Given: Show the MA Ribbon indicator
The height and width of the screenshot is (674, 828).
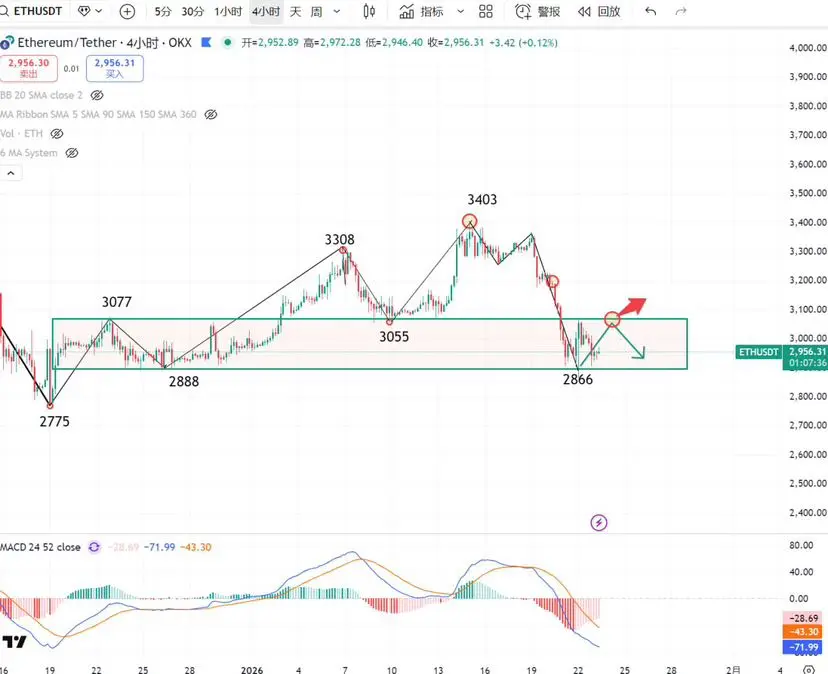Looking at the screenshot, I should pos(211,115).
